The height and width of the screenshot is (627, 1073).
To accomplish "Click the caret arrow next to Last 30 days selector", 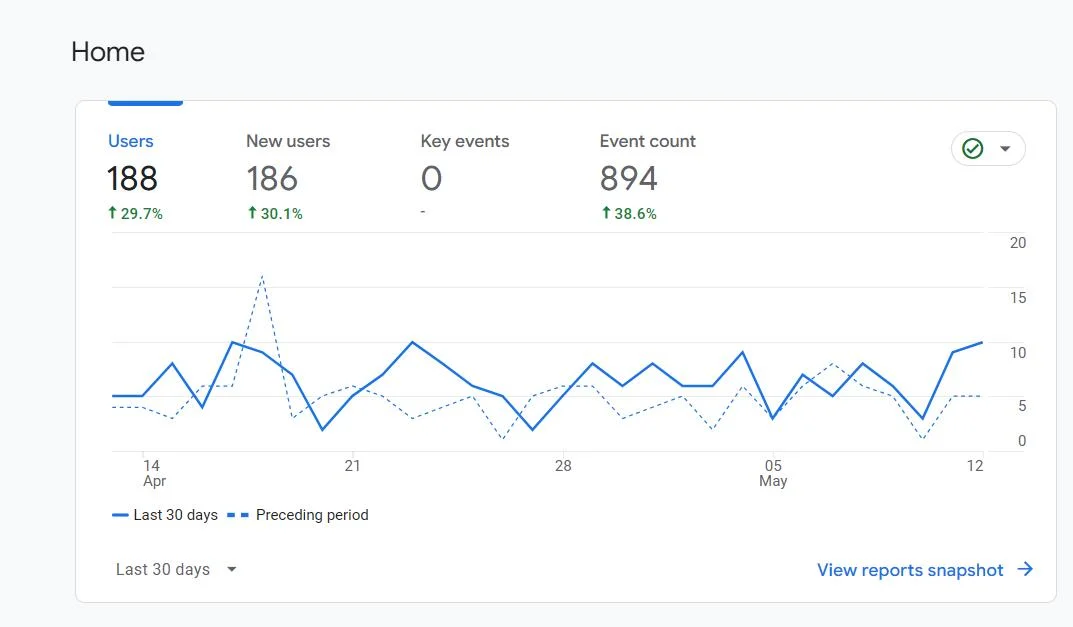I will (232, 569).
